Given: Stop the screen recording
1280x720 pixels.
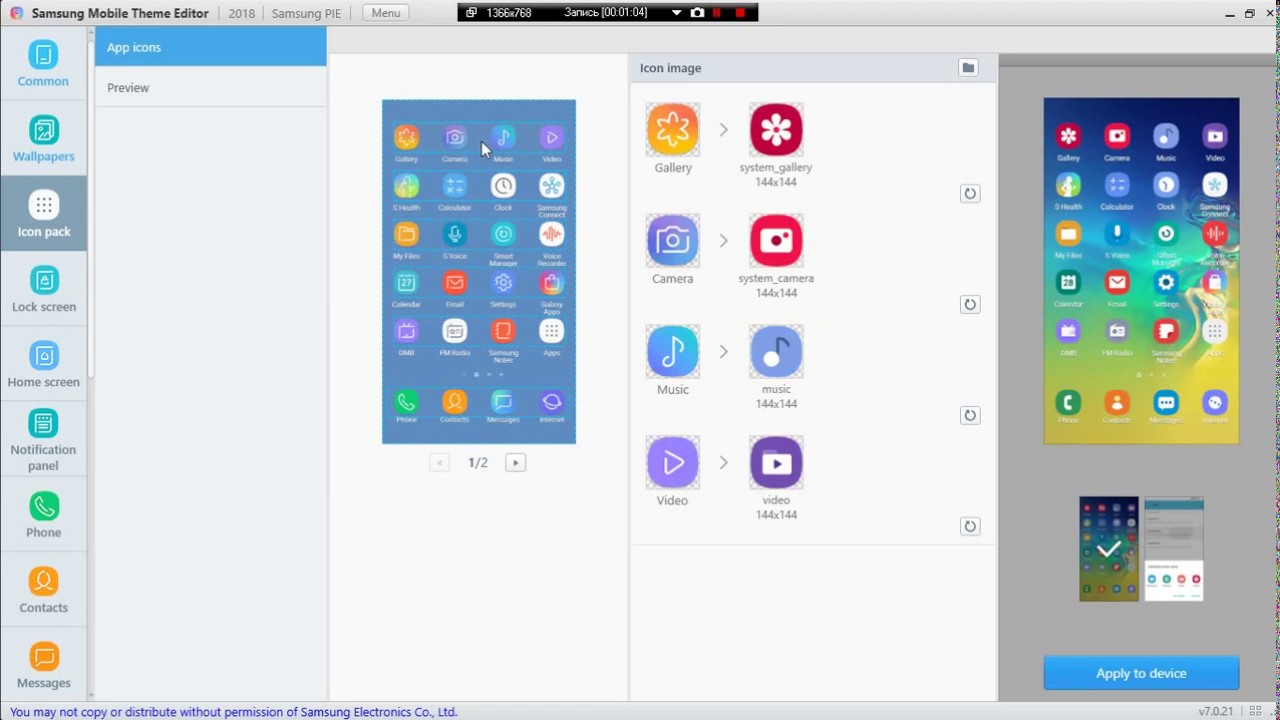Looking at the screenshot, I should [x=740, y=13].
